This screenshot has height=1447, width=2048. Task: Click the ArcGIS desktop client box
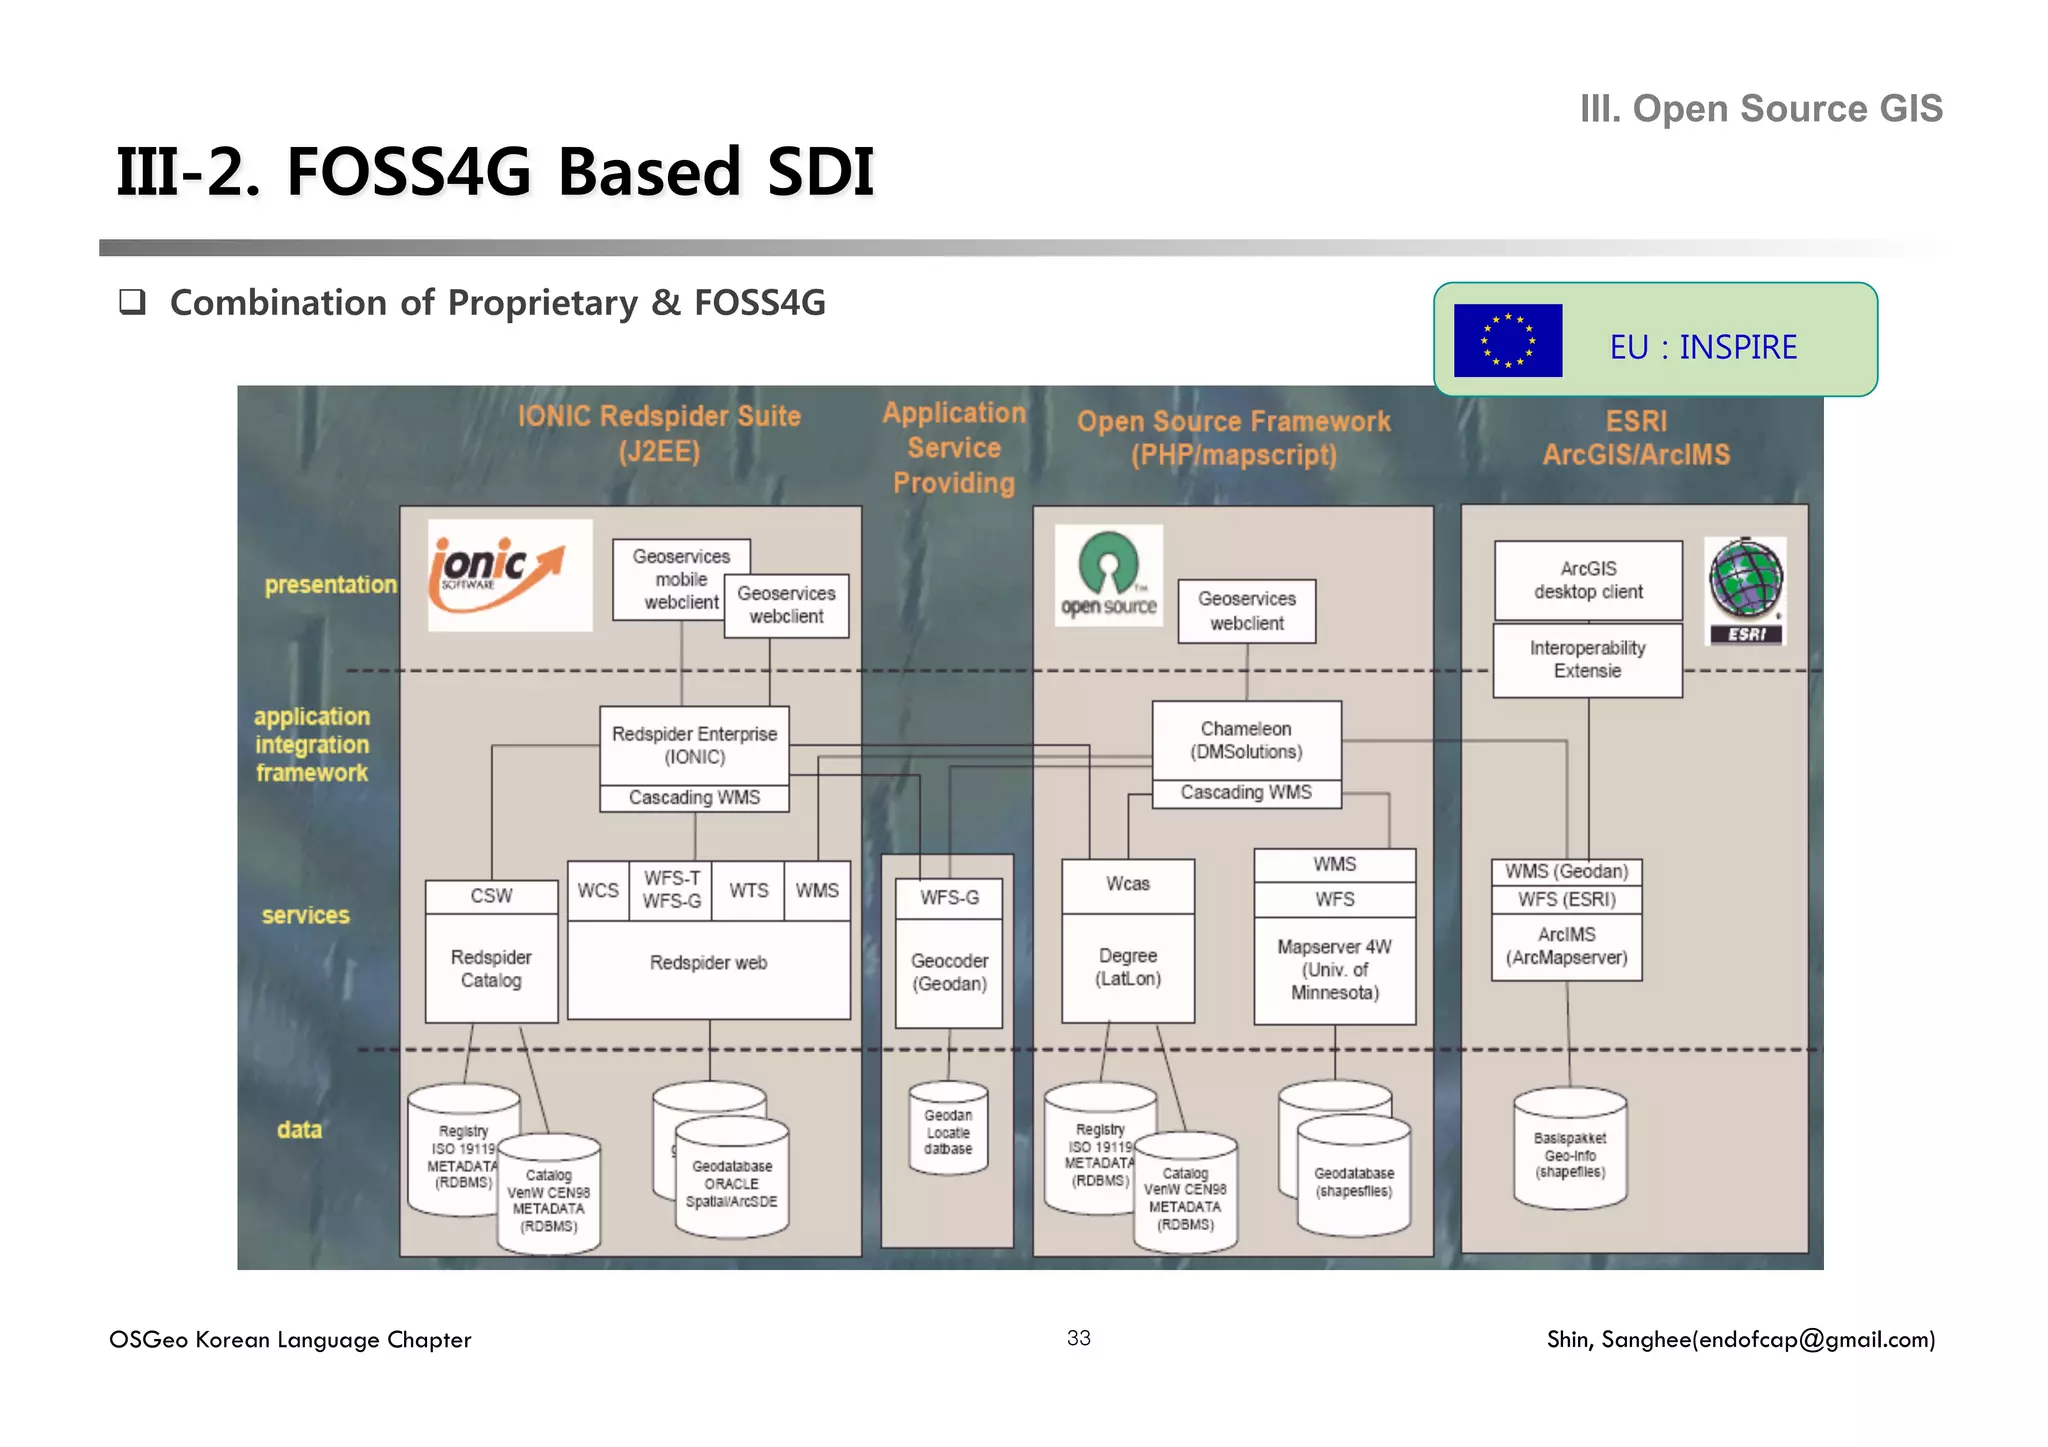coord(1587,580)
